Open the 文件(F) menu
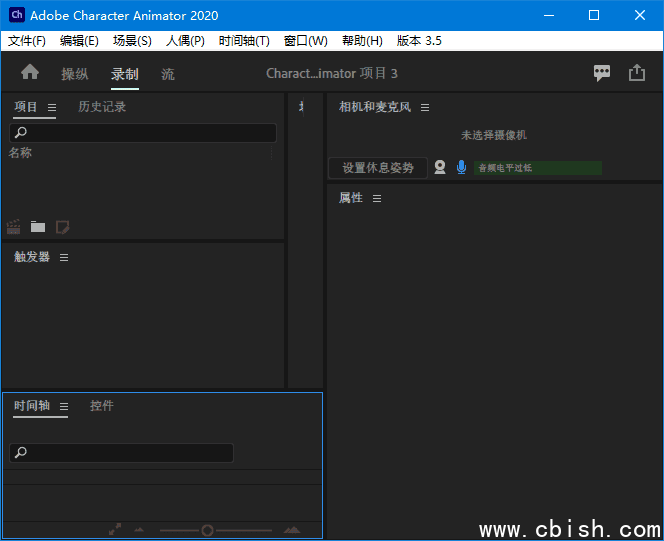 [27, 41]
